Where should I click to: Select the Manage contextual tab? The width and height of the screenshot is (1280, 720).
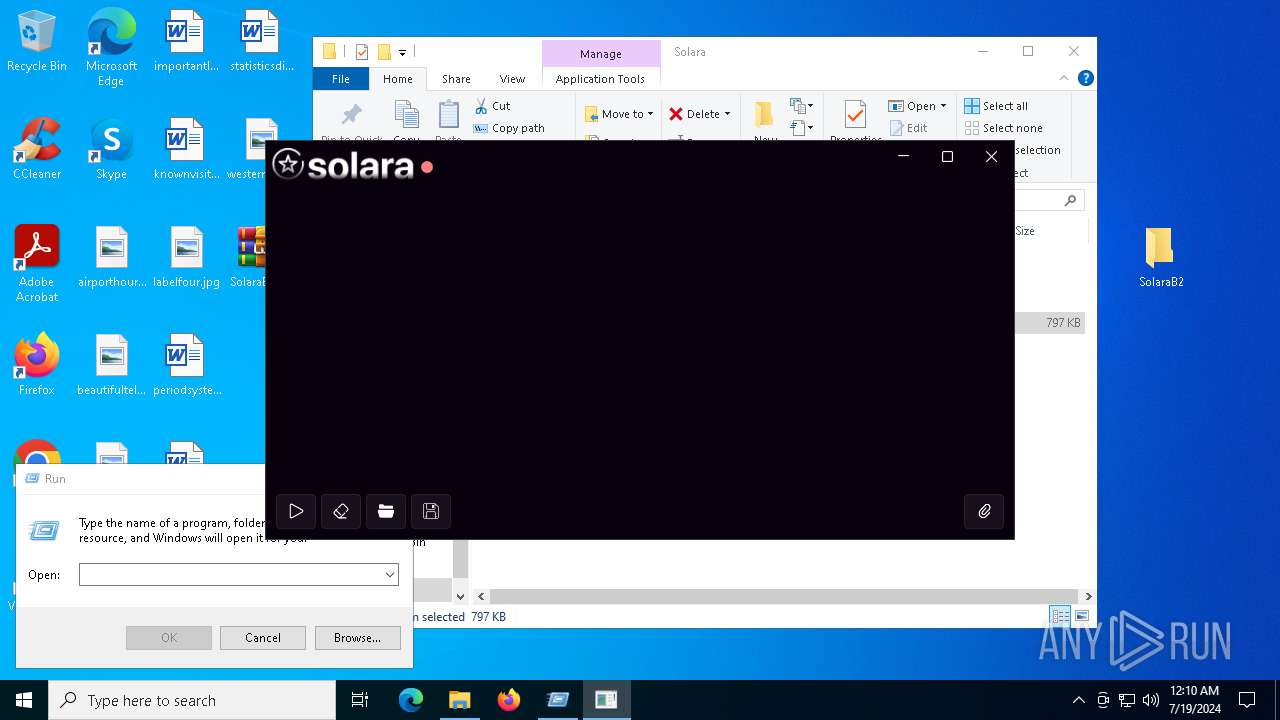coord(601,54)
